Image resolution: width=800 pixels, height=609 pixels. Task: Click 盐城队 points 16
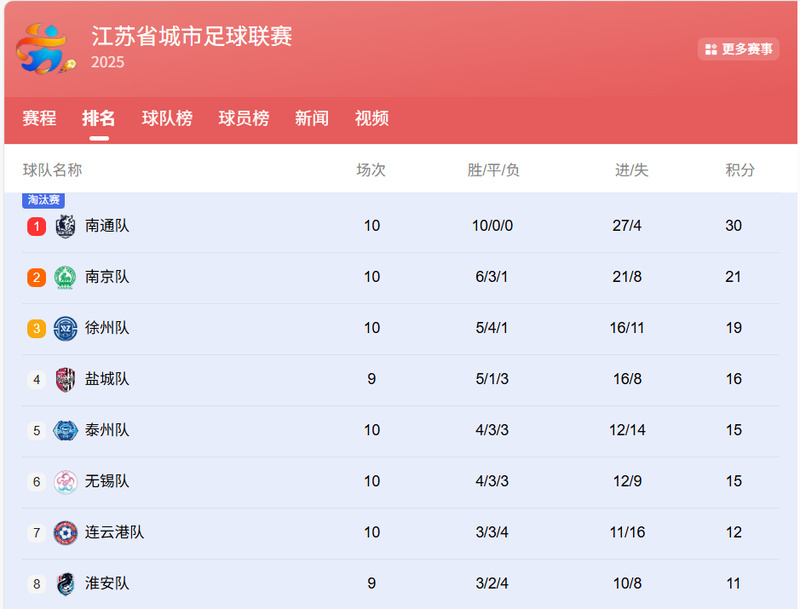(734, 378)
